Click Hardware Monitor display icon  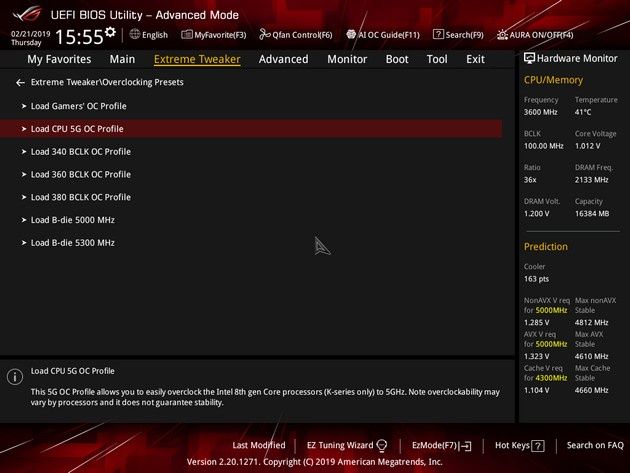529,58
